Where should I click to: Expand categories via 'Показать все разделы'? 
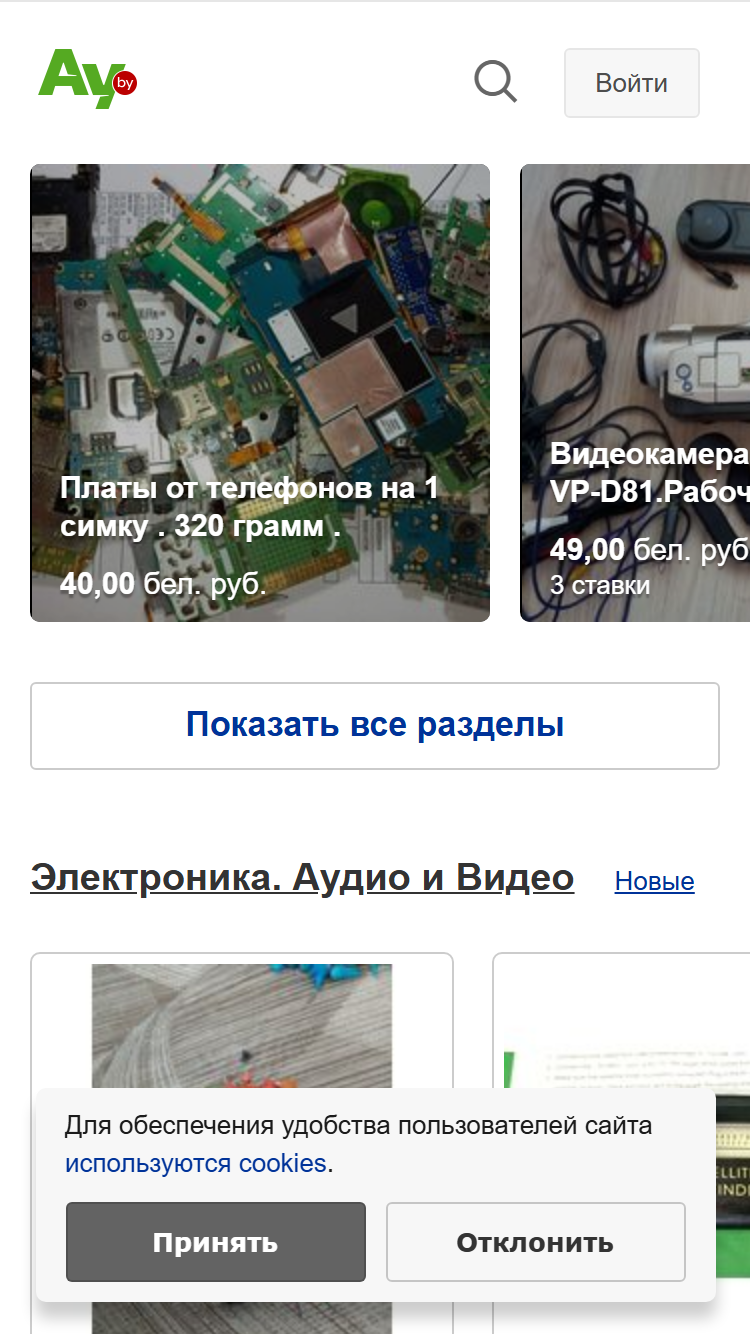375,726
